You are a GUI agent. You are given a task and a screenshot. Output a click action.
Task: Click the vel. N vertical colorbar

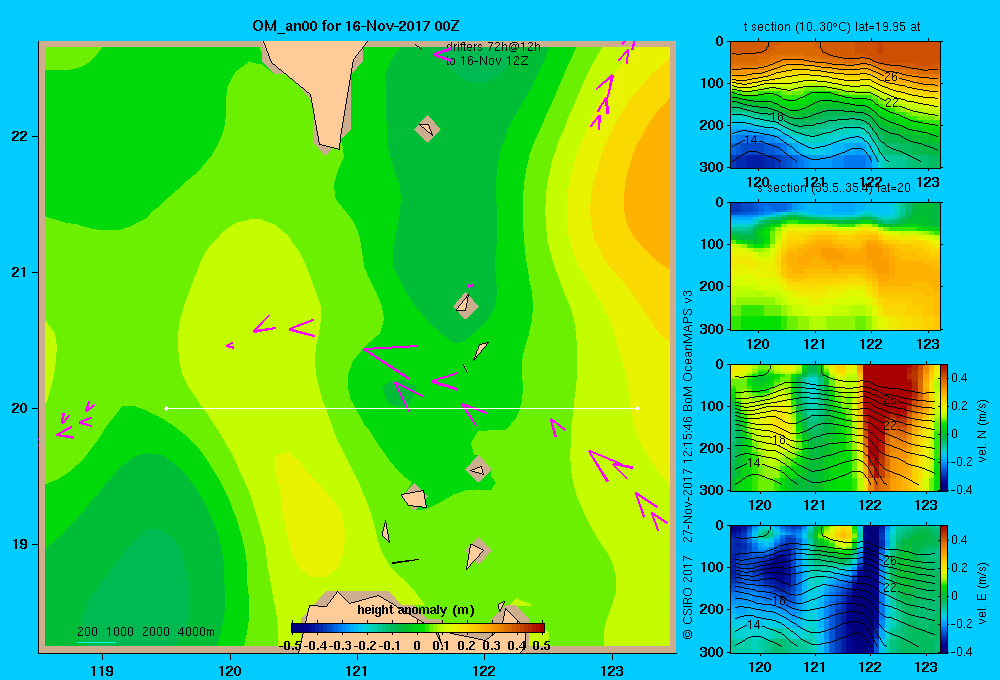coord(945,427)
